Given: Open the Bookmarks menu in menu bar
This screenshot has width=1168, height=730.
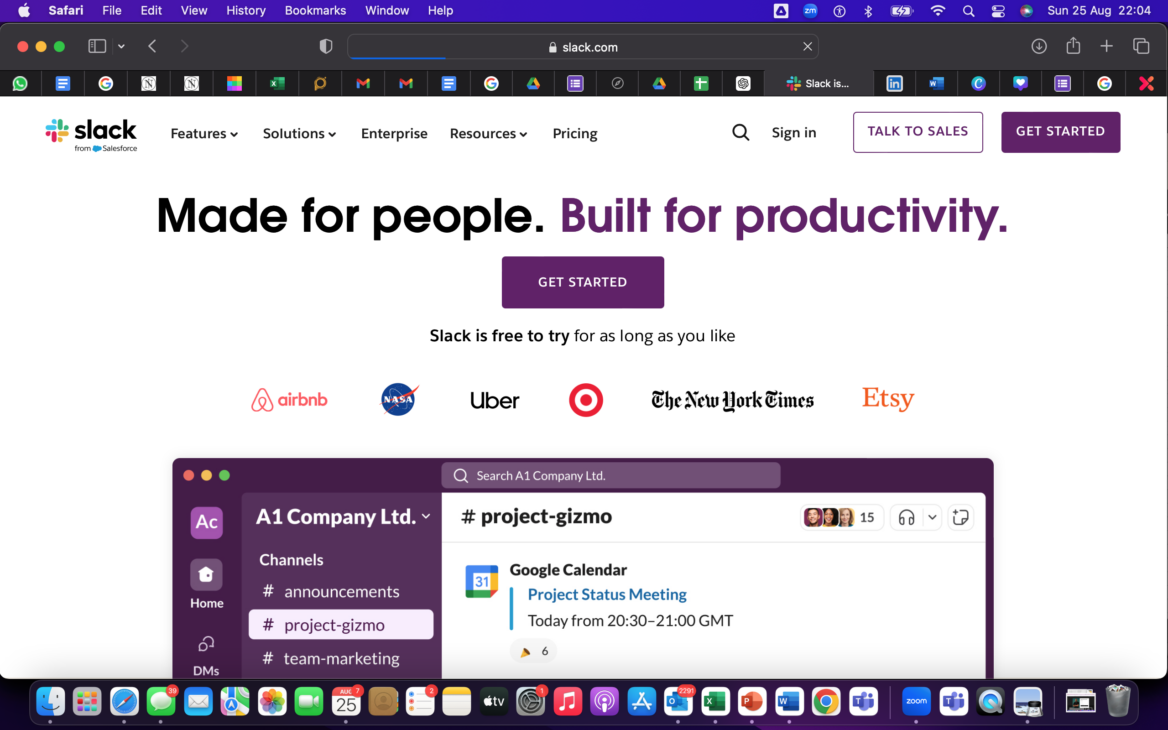Looking at the screenshot, I should (315, 11).
